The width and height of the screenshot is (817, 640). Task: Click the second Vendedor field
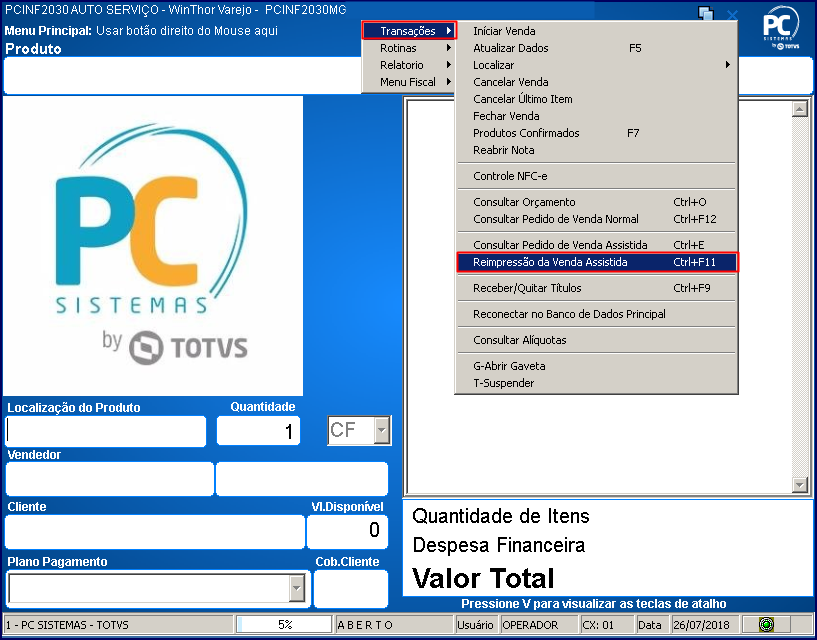click(x=302, y=479)
